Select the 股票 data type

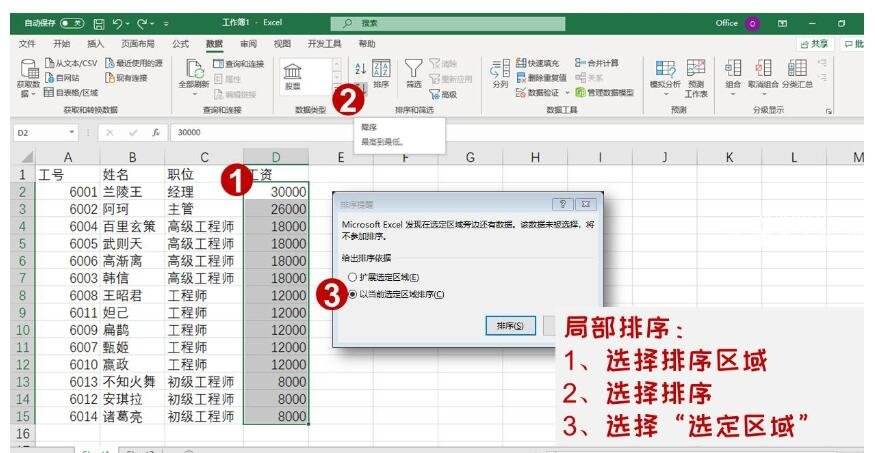292,76
